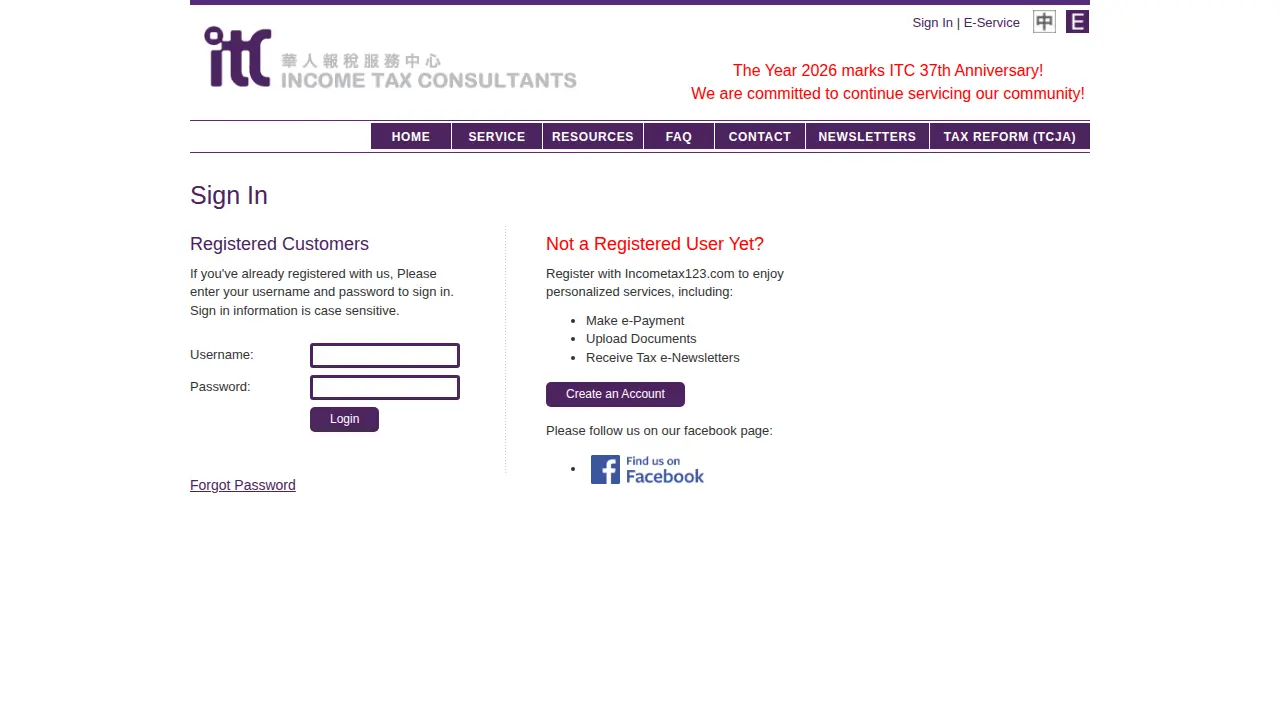Viewport: 1280px width, 720px height.
Task: Focus the Username input field
Action: point(385,356)
